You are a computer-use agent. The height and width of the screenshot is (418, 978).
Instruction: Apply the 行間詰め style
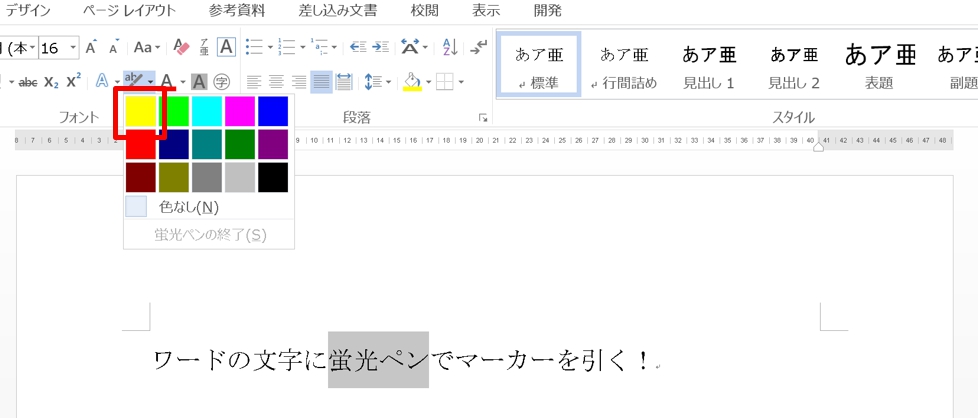(624, 64)
